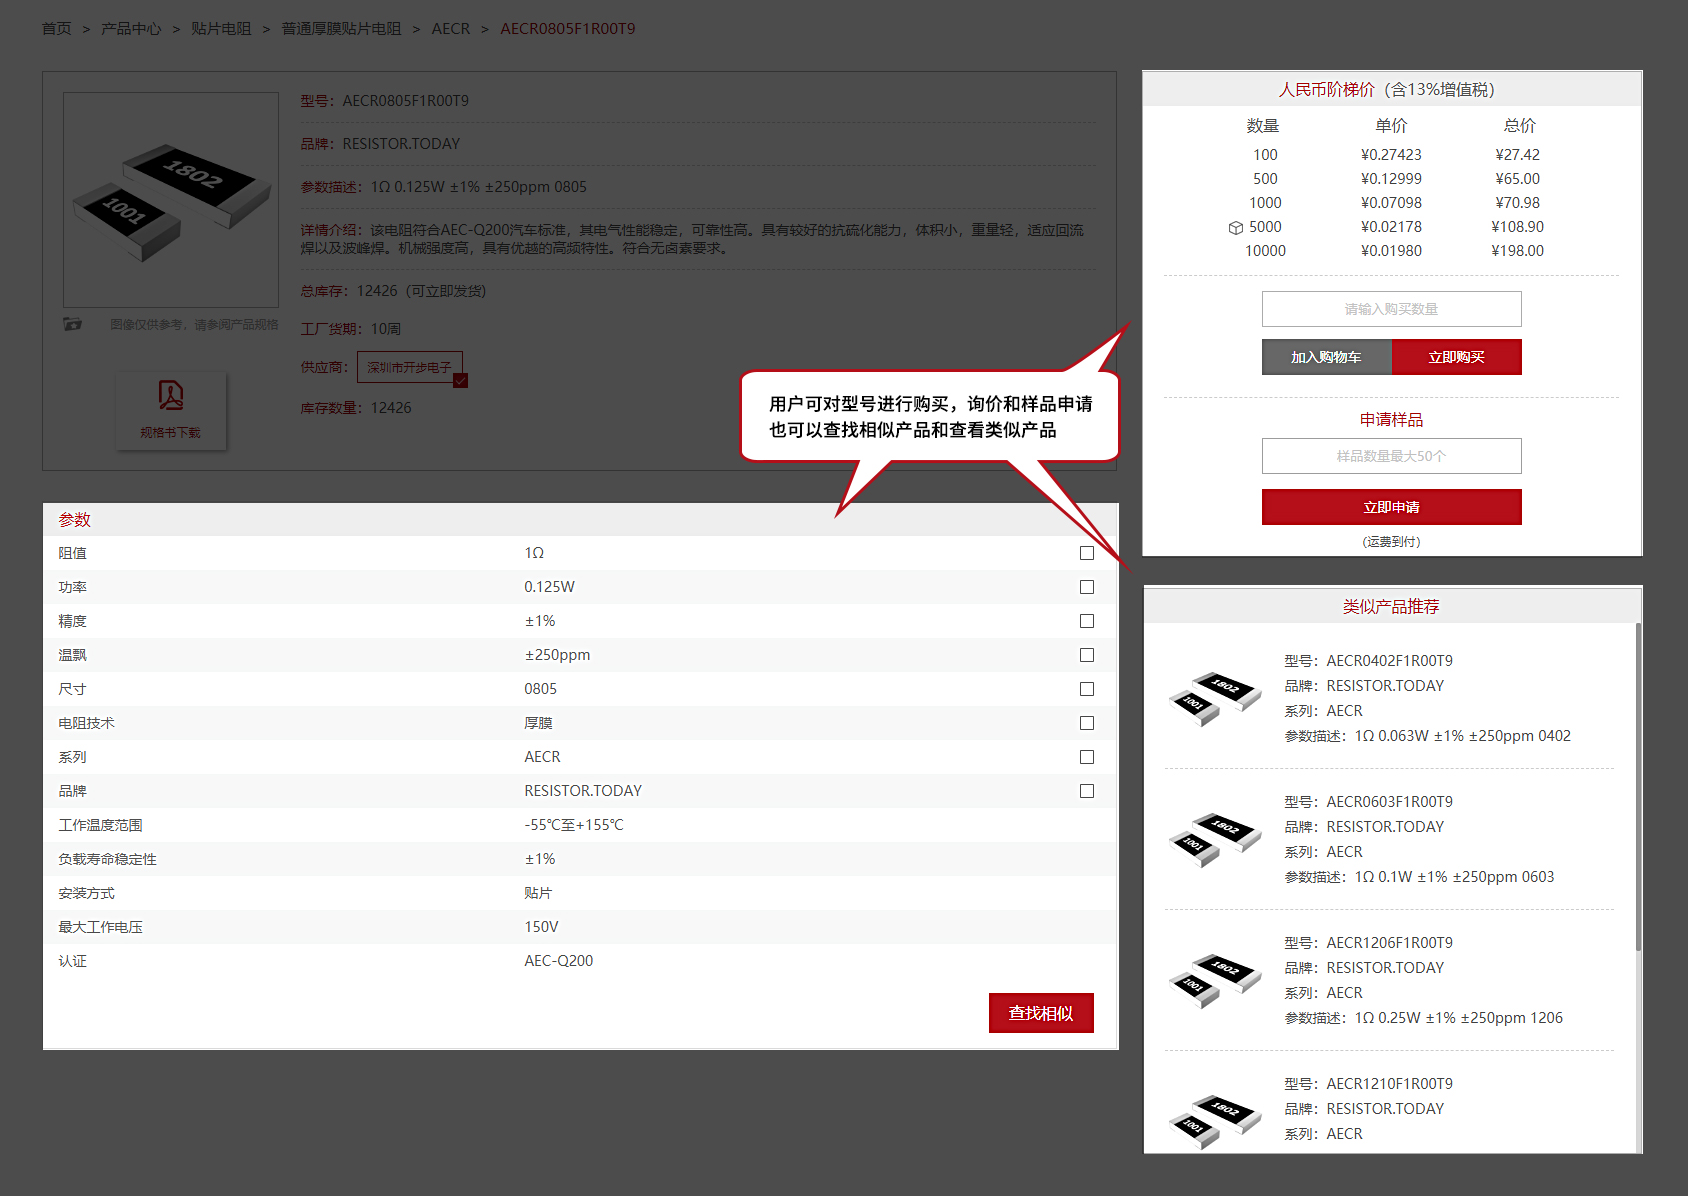Go to 首页 in the breadcrumb
The height and width of the screenshot is (1196, 1688).
coord(56,29)
